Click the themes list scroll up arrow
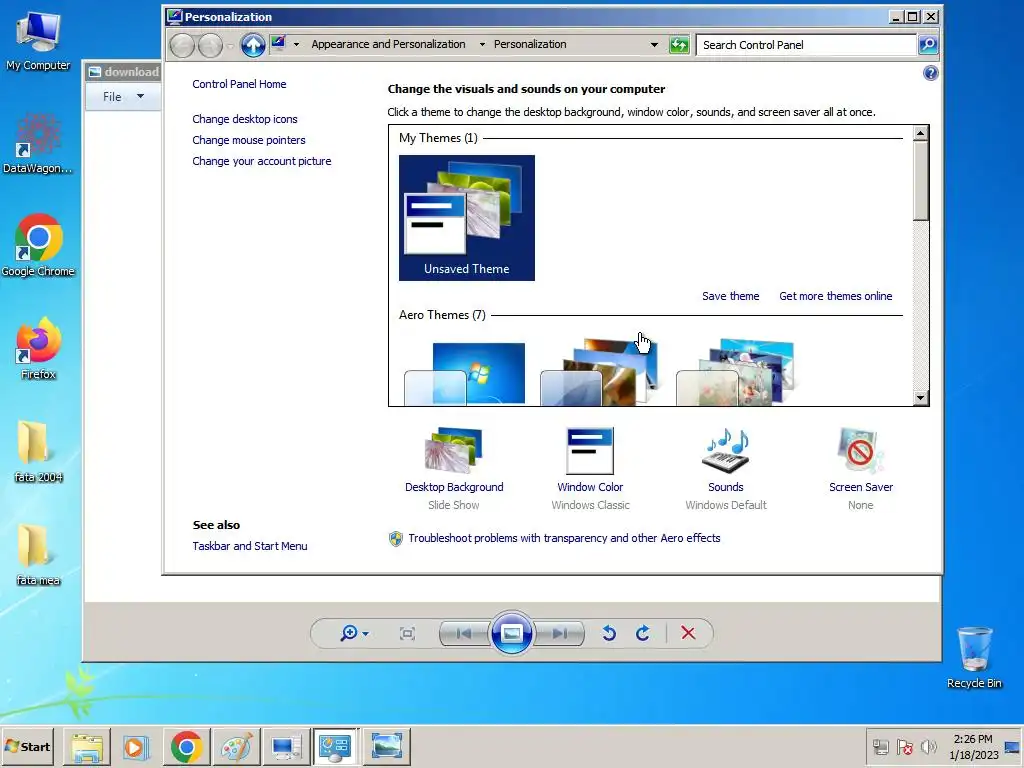Viewport: 1024px width, 768px height. [x=920, y=133]
